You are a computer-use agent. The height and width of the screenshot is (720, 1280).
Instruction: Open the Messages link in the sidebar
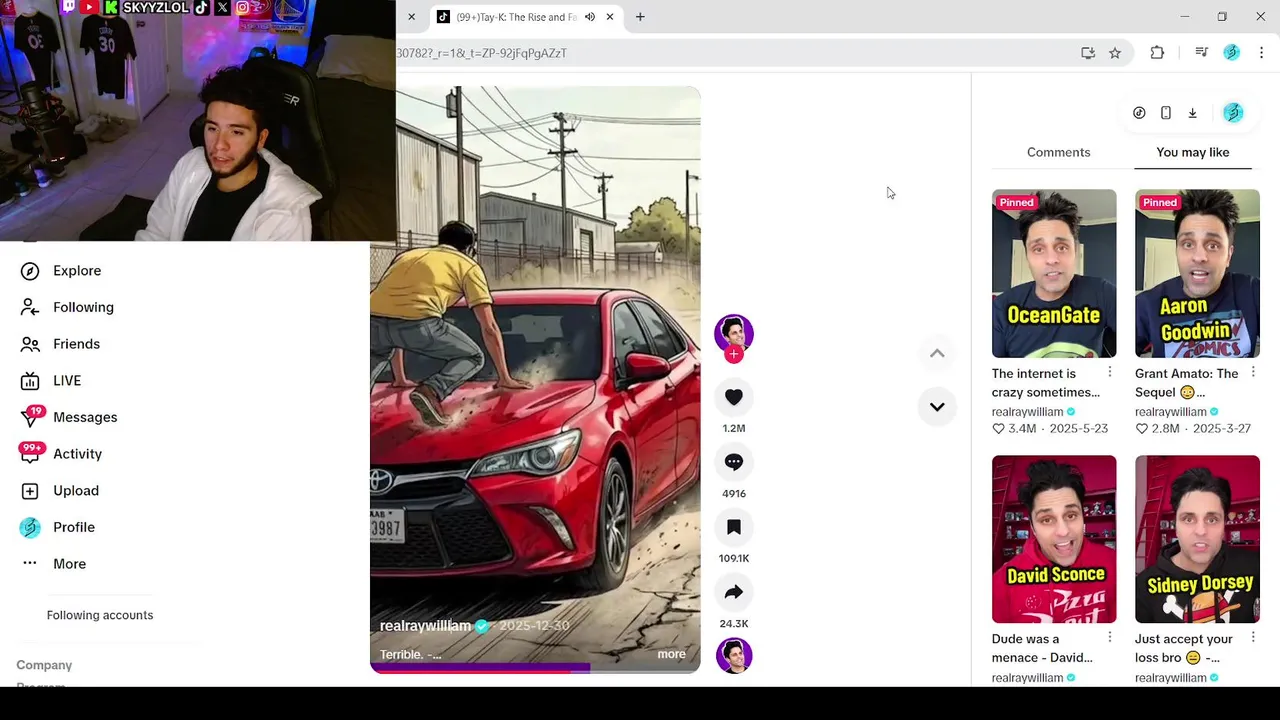click(85, 417)
